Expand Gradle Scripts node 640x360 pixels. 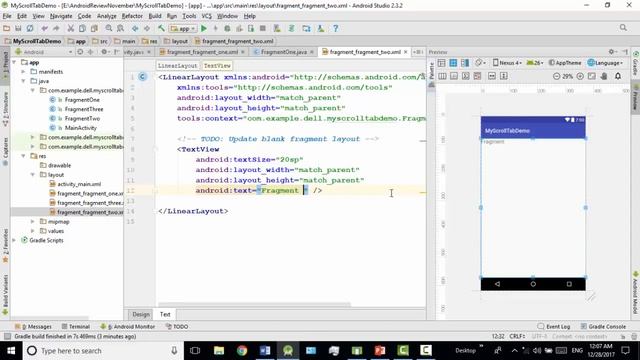click(15, 240)
